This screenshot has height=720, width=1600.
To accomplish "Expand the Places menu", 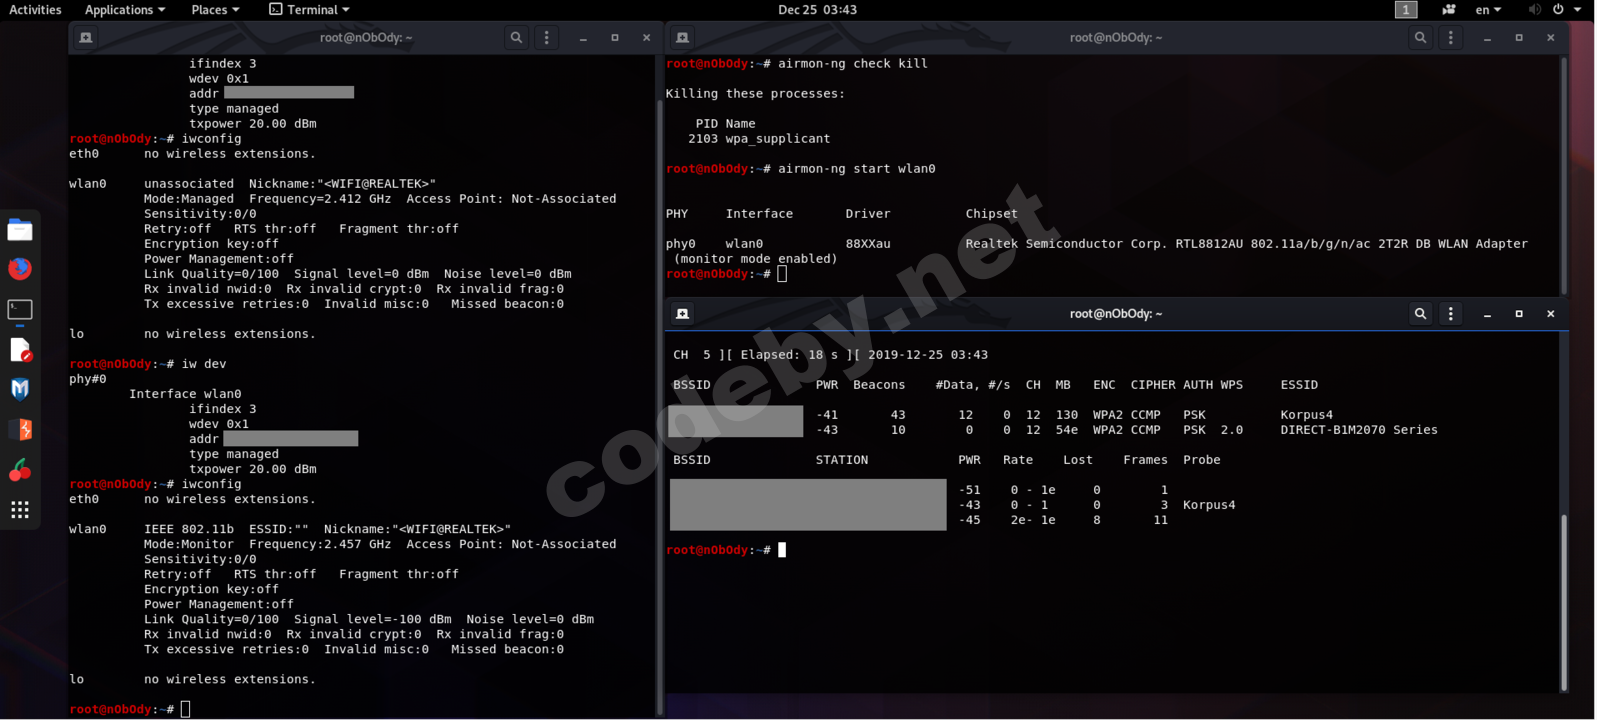I will pyautogui.click(x=215, y=10).
